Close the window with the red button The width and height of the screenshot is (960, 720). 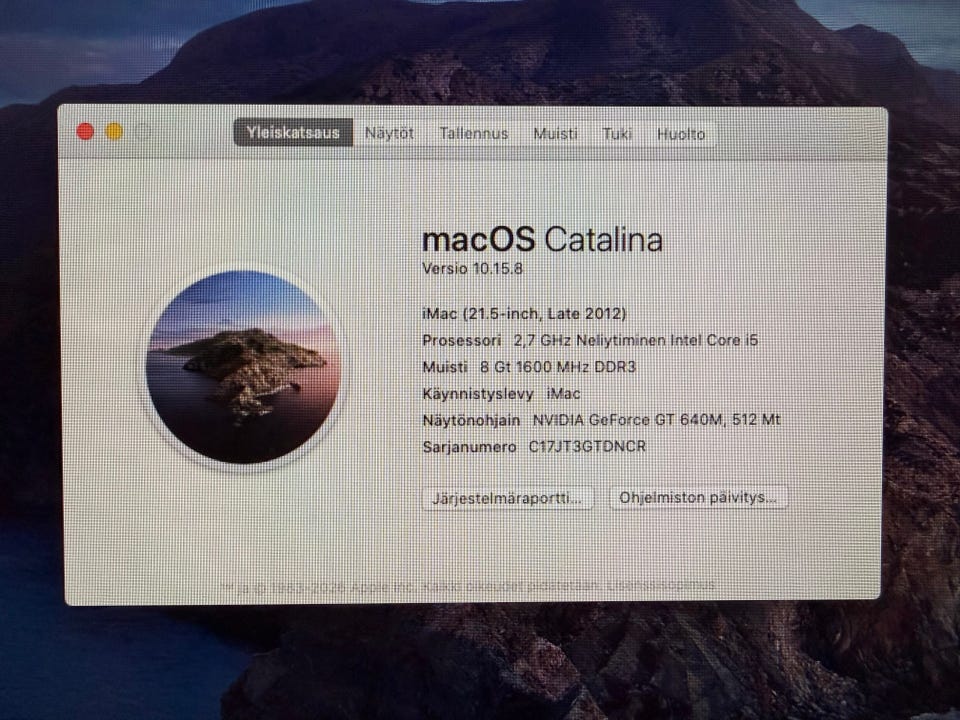(85, 131)
